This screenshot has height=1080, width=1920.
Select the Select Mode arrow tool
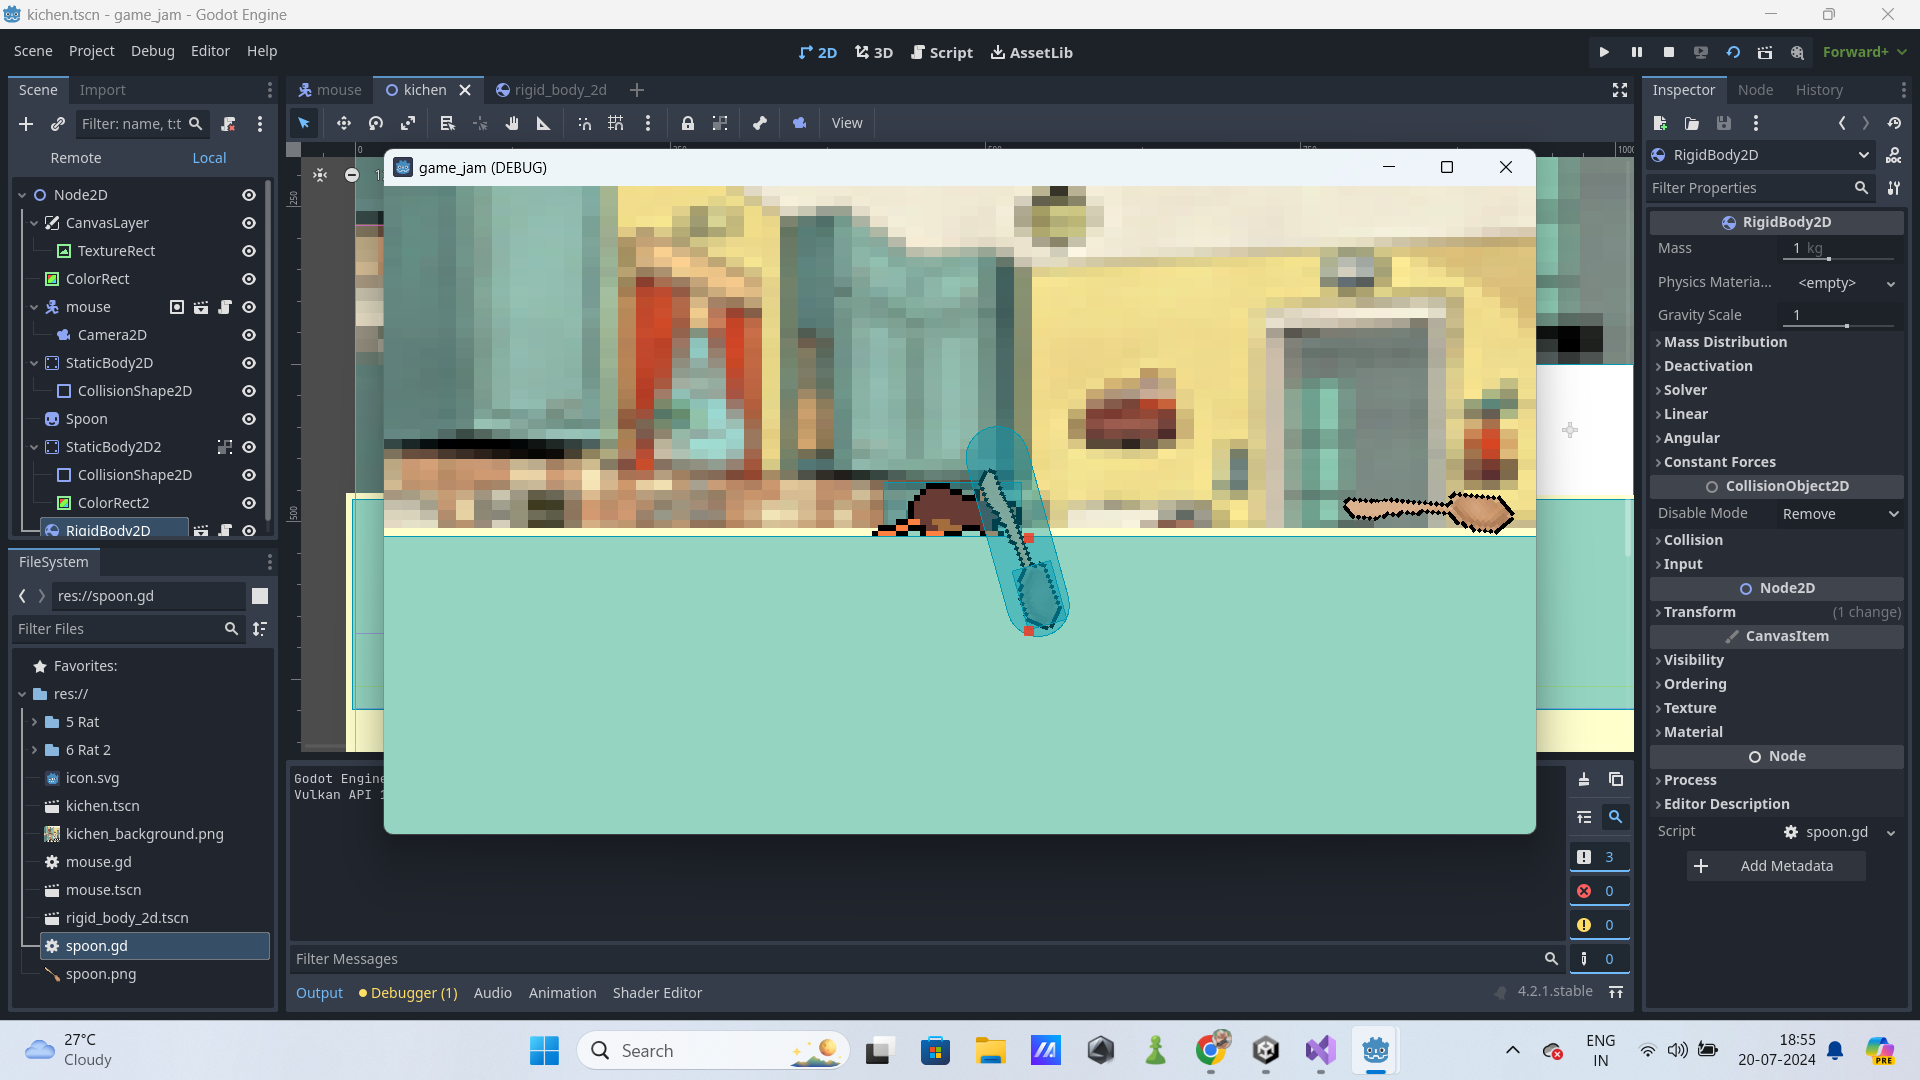click(x=304, y=123)
